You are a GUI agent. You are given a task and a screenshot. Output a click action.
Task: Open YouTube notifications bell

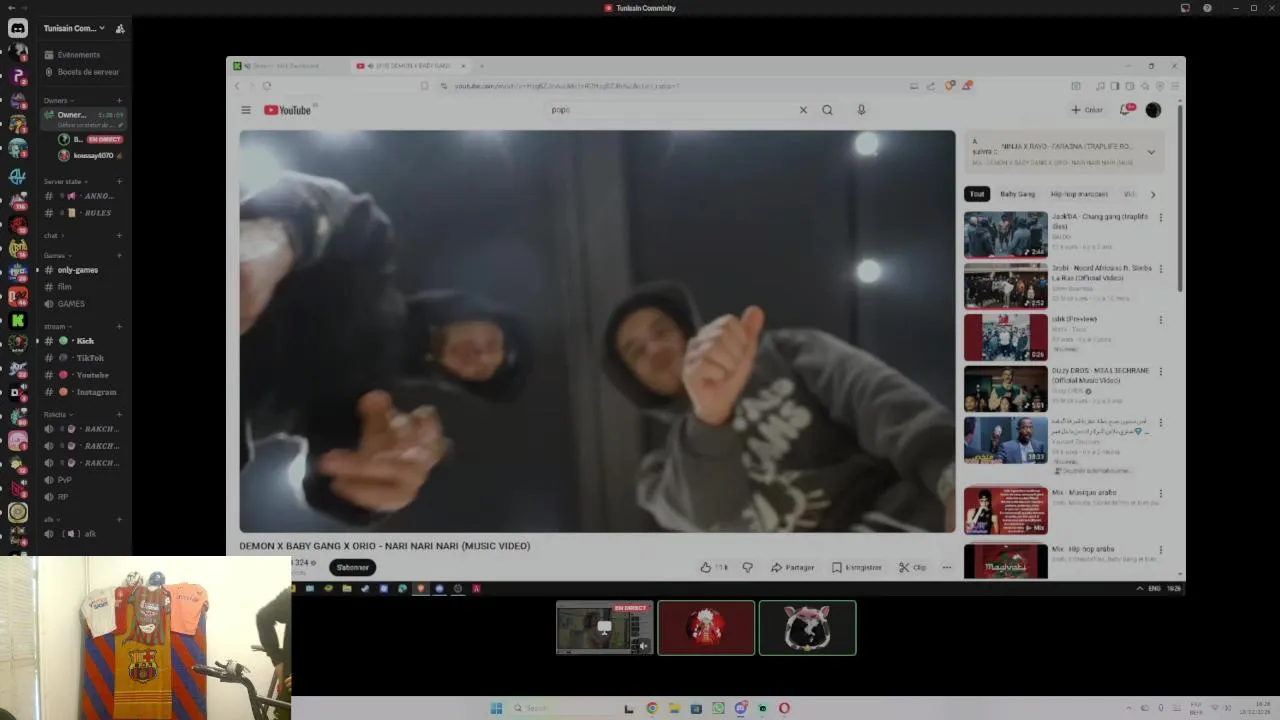1125,110
